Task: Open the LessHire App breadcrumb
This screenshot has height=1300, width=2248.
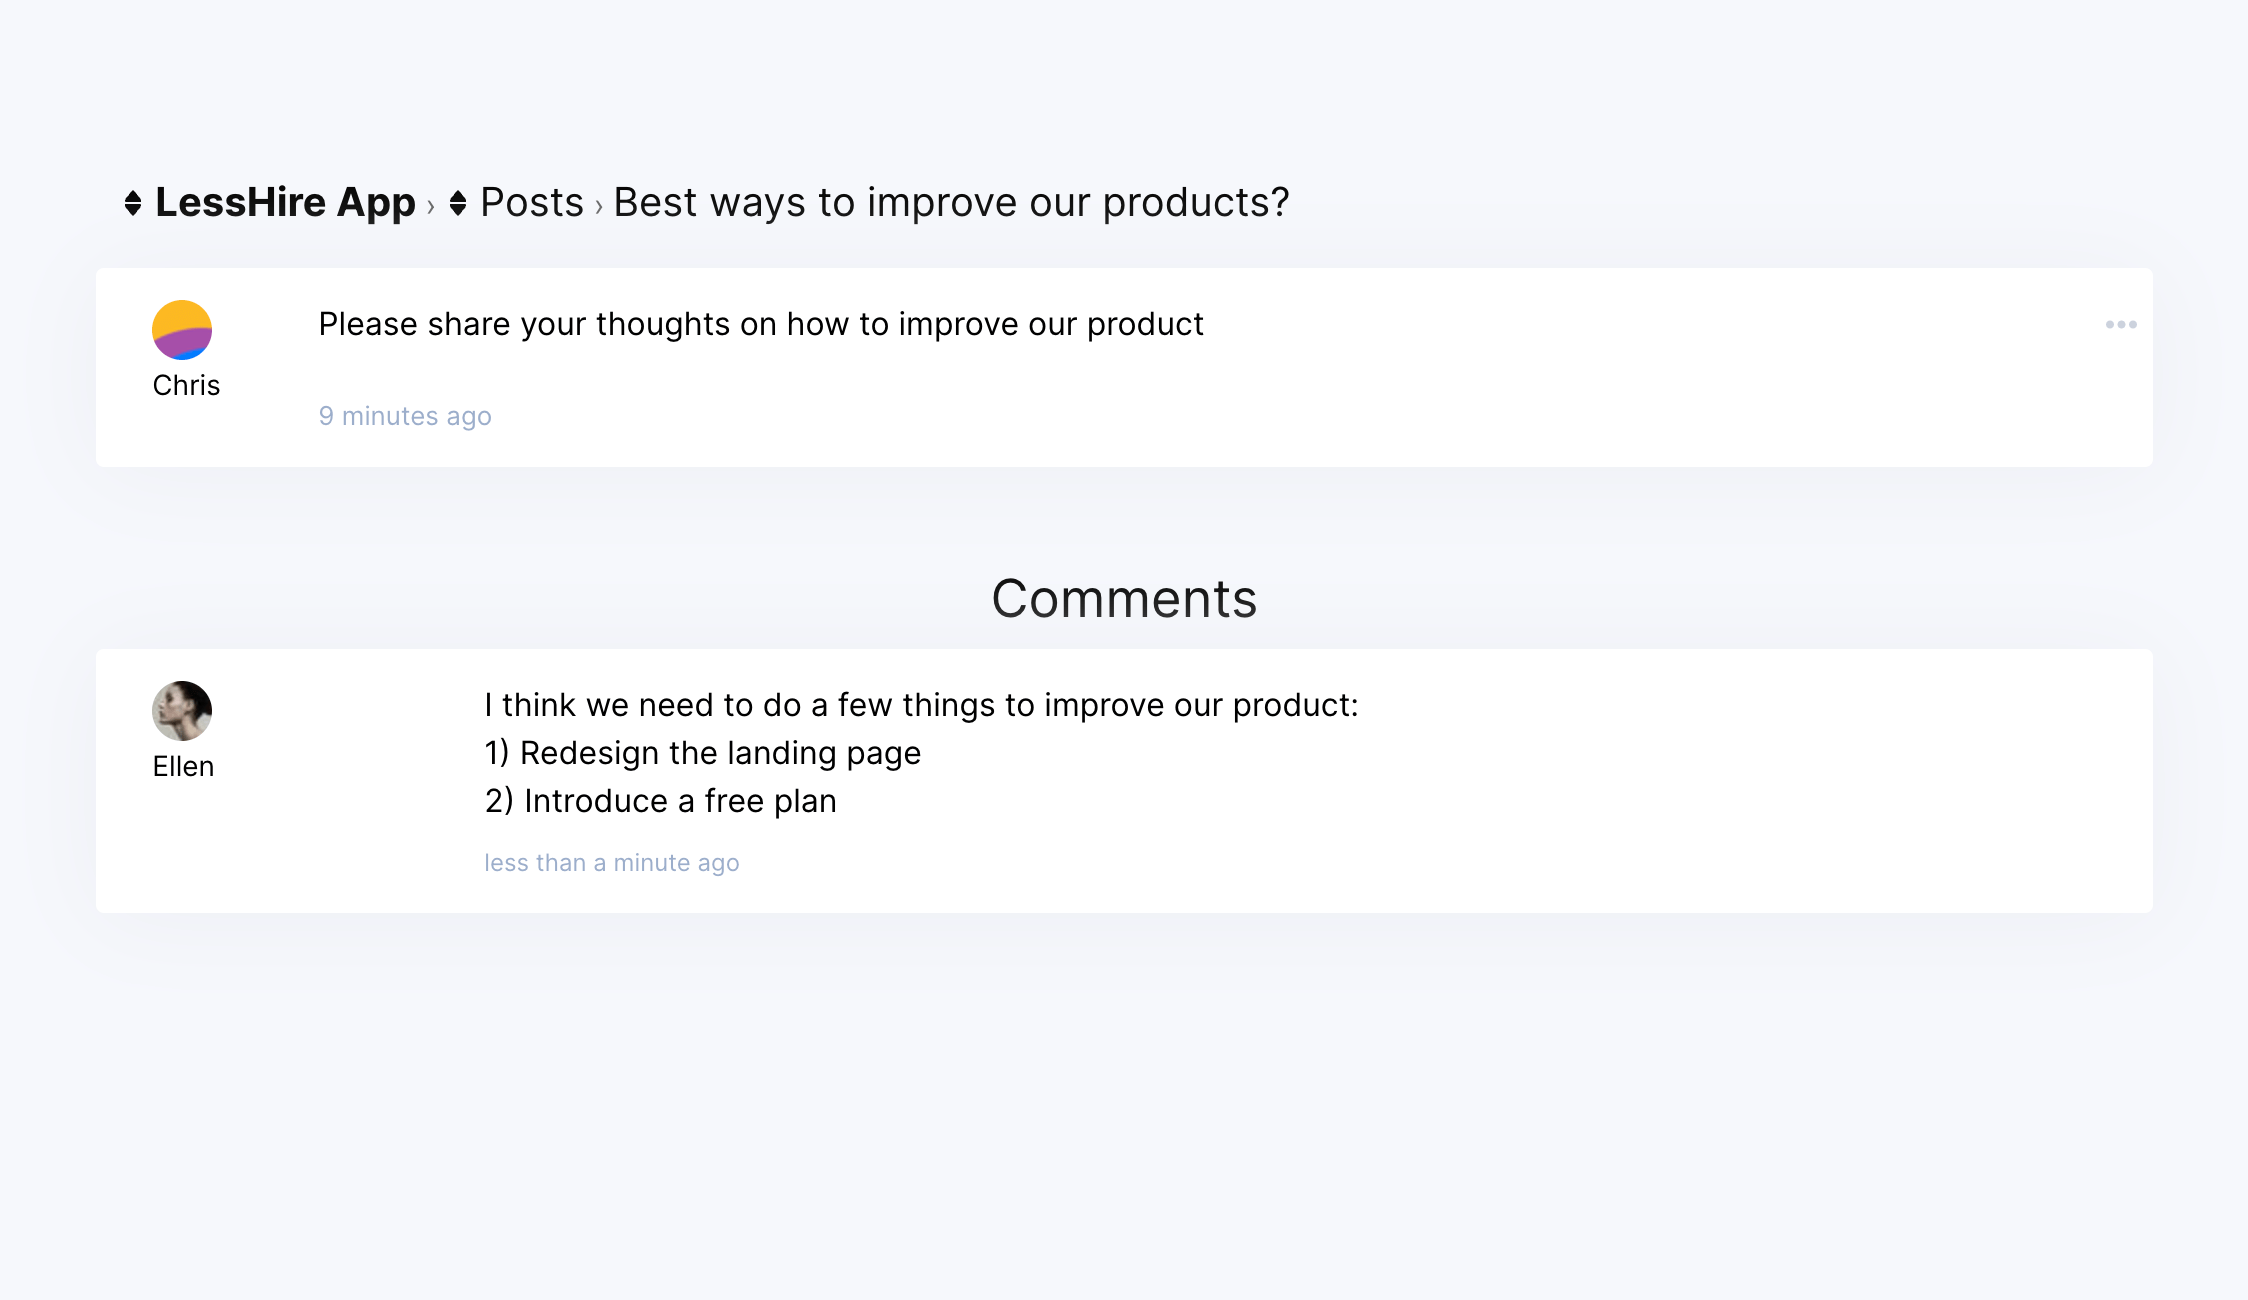Action: (285, 202)
